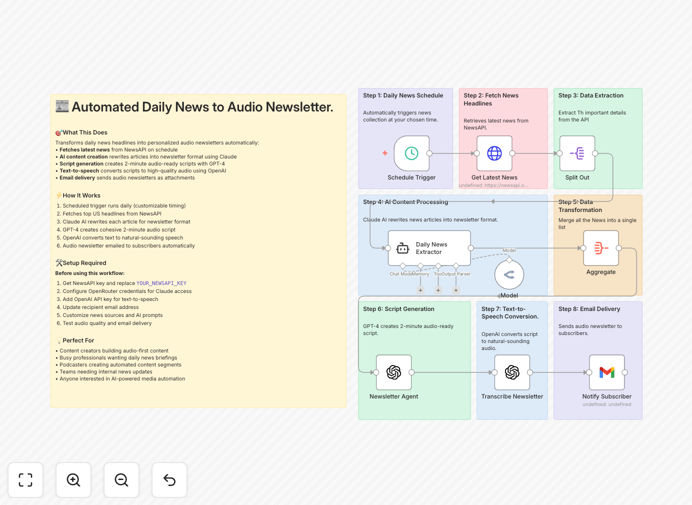692x505 pixels.
Task: Open the Daily News Extractor agent node
Action: (429, 248)
